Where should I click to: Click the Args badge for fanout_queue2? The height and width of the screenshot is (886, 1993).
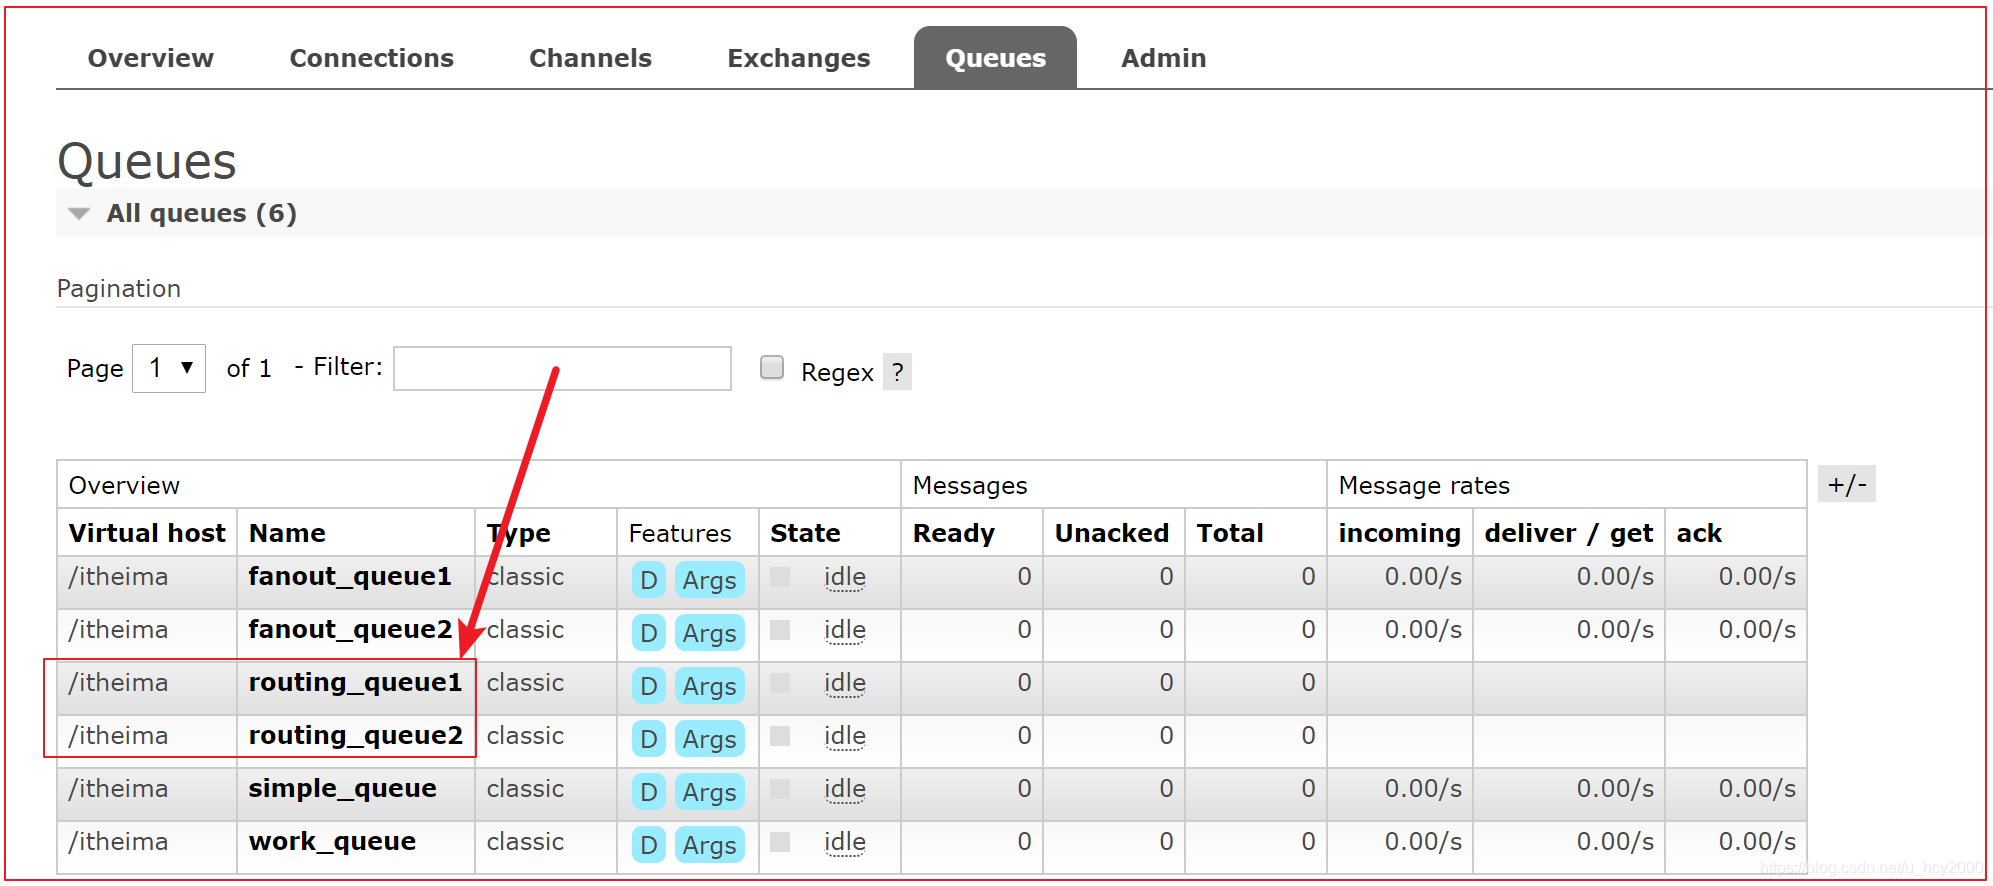pos(709,633)
